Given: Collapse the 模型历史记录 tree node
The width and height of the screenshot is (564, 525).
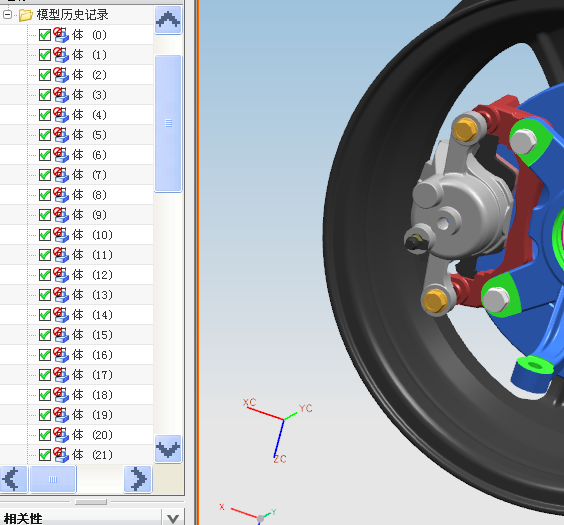Looking at the screenshot, I should 7,15.
